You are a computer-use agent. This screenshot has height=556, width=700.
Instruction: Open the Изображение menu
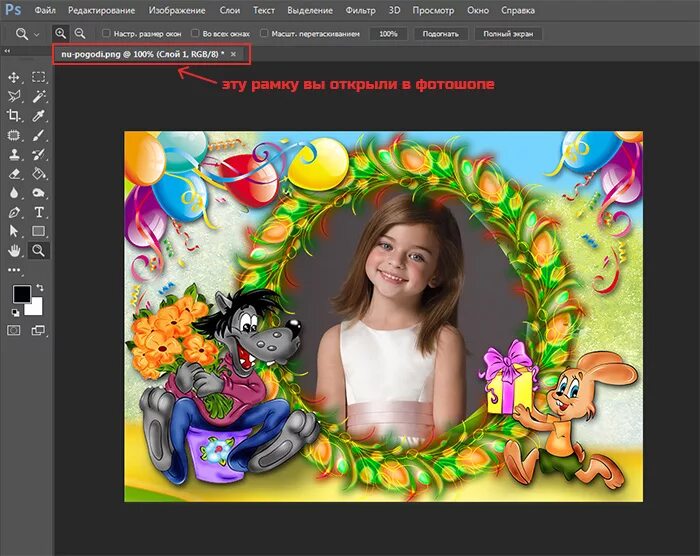[x=177, y=10]
